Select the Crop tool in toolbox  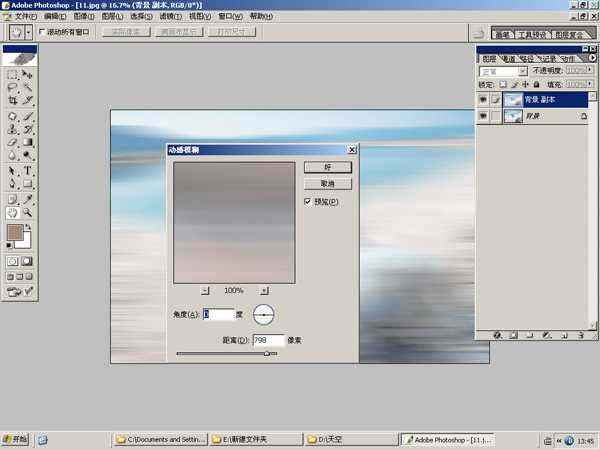click(x=12, y=101)
